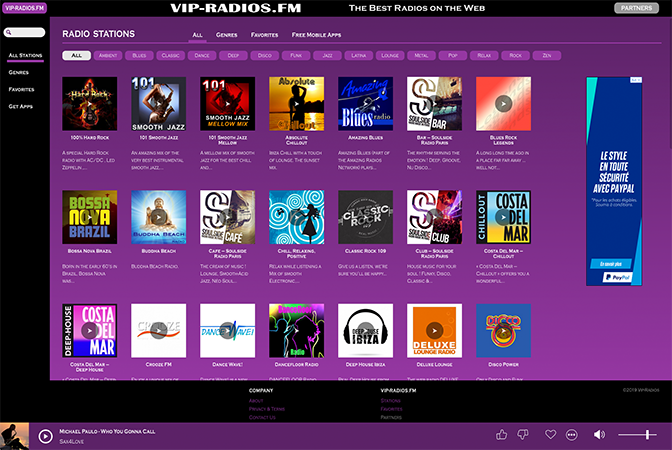
Task: Play the 101 Smooth Jazz station
Action: (159, 104)
